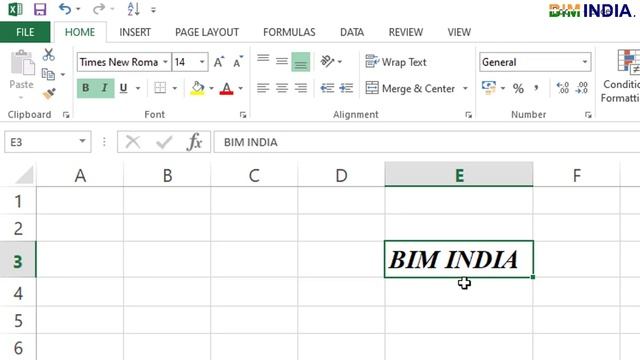Switch to the INSERT tab
Screen dimensions: 640x360
pos(135,32)
